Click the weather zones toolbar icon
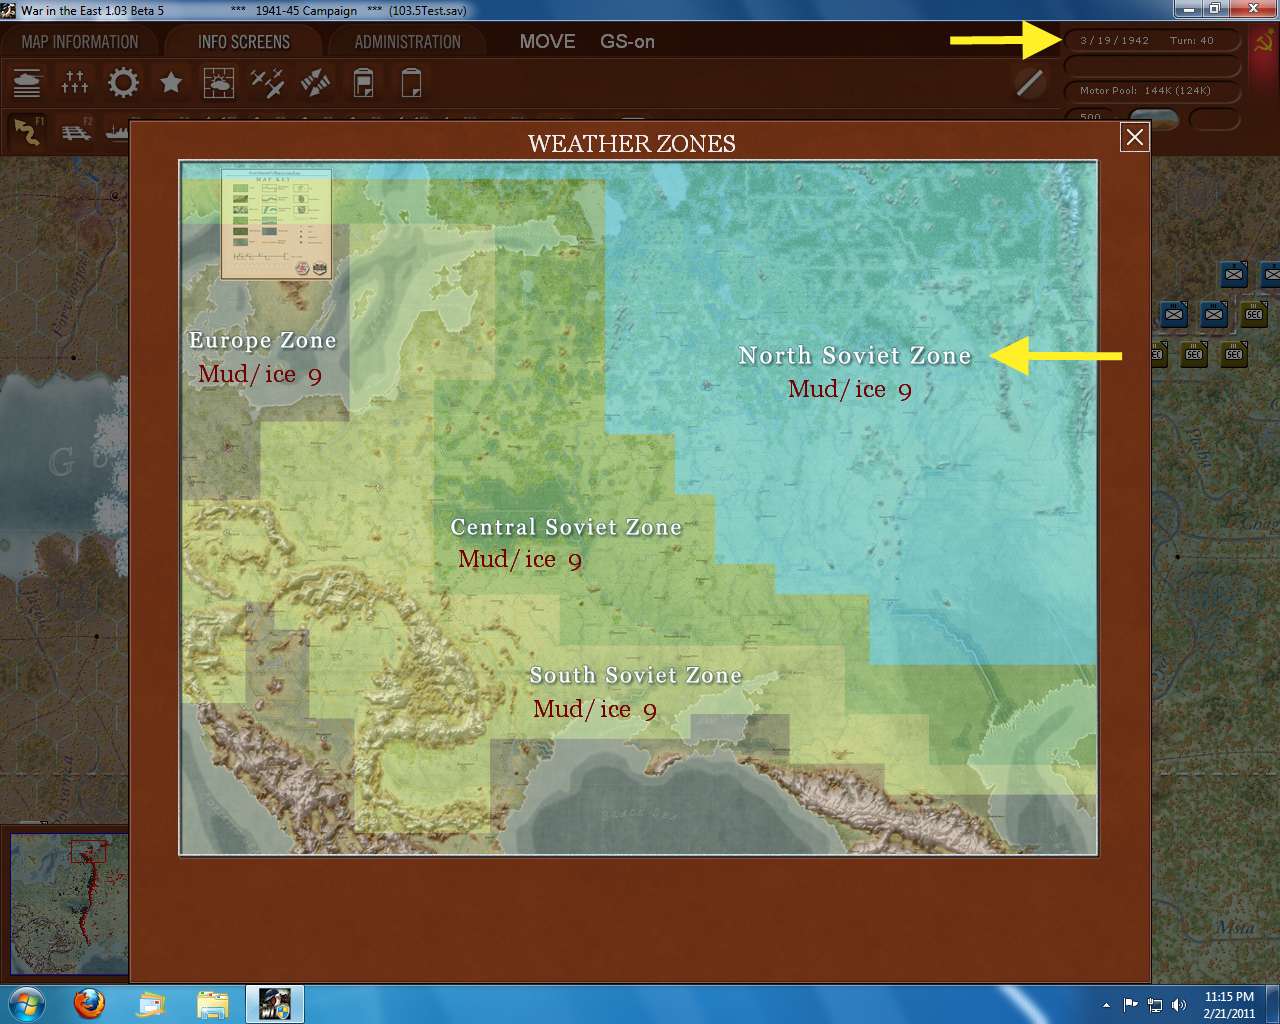 tap(219, 83)
